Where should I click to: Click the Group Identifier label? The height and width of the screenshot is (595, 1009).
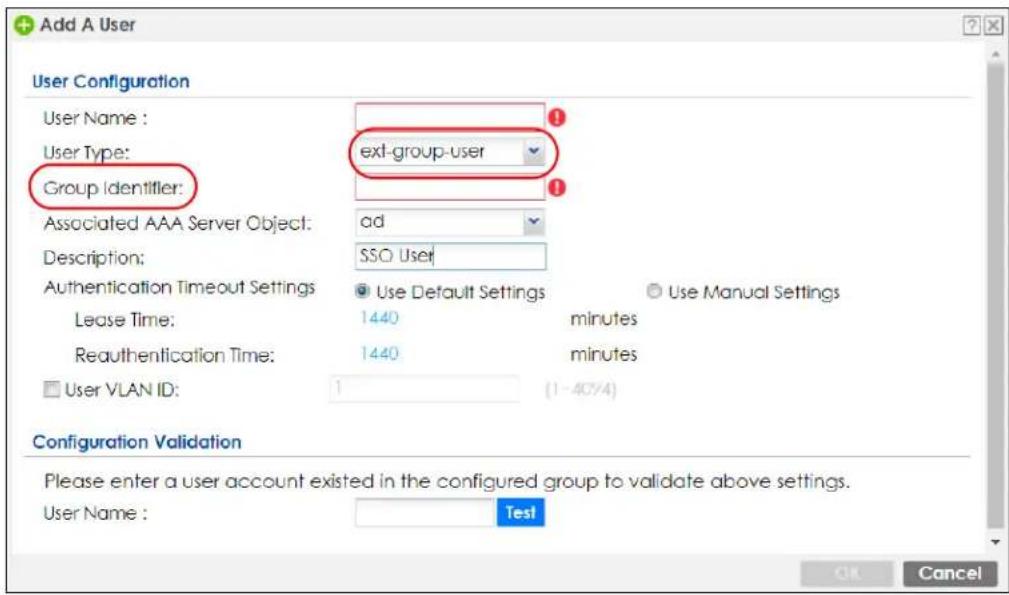[113, 188]
